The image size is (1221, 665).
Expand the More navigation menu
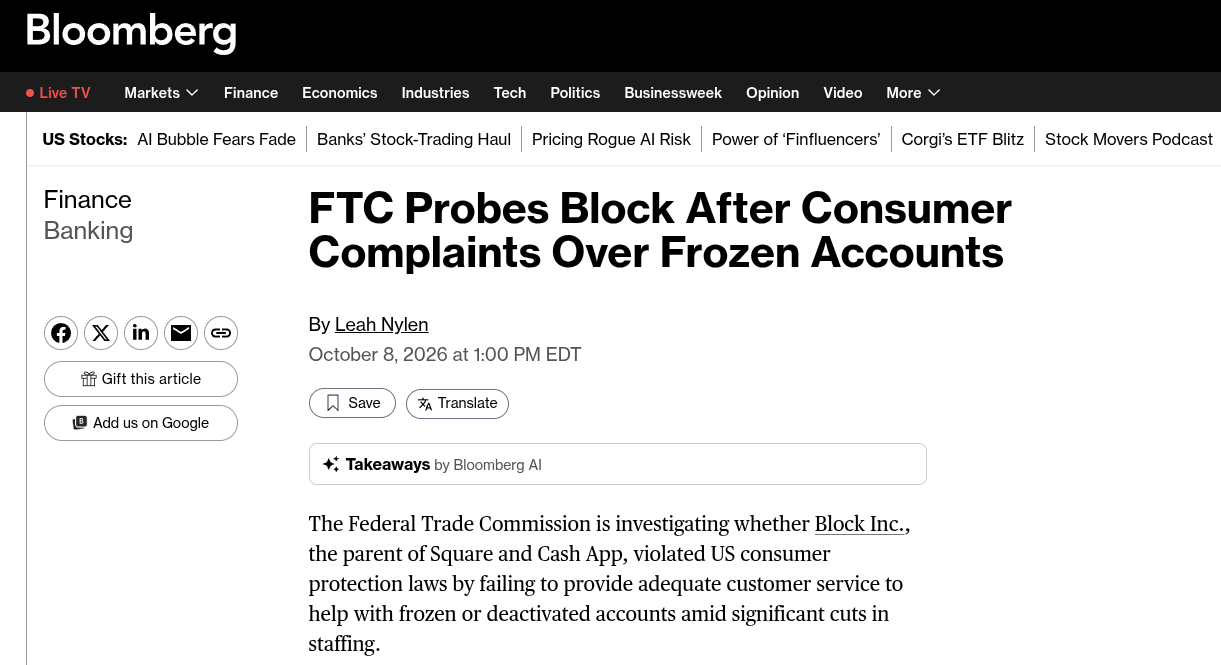point(913,93)
